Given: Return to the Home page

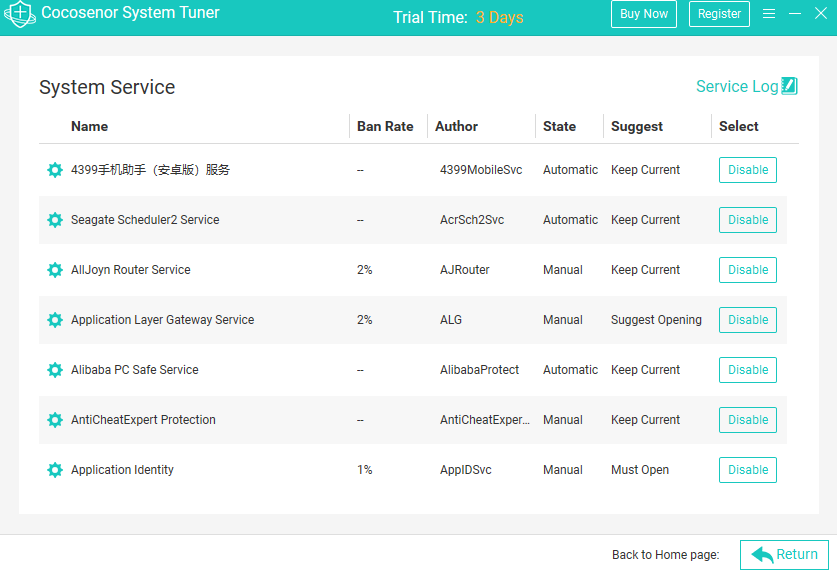Looking at the screenshot, I should point(784,555).
